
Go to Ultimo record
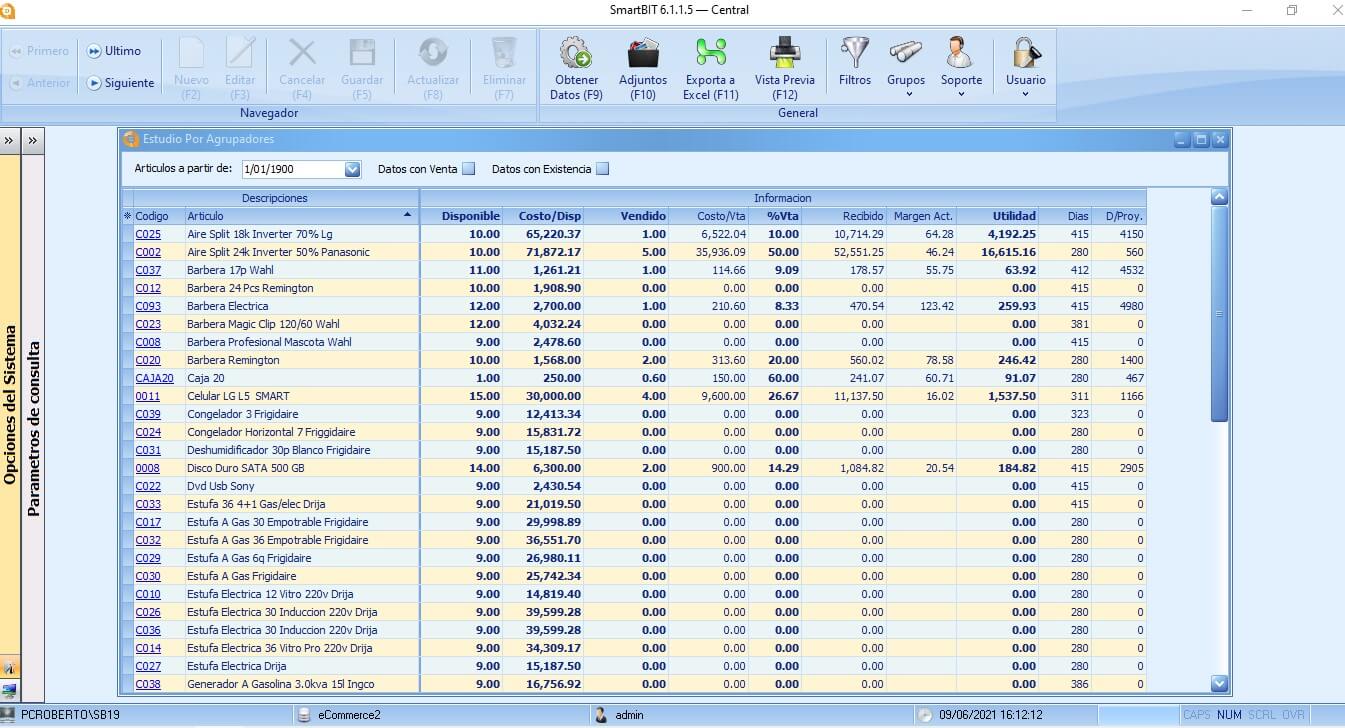point(114,51)
